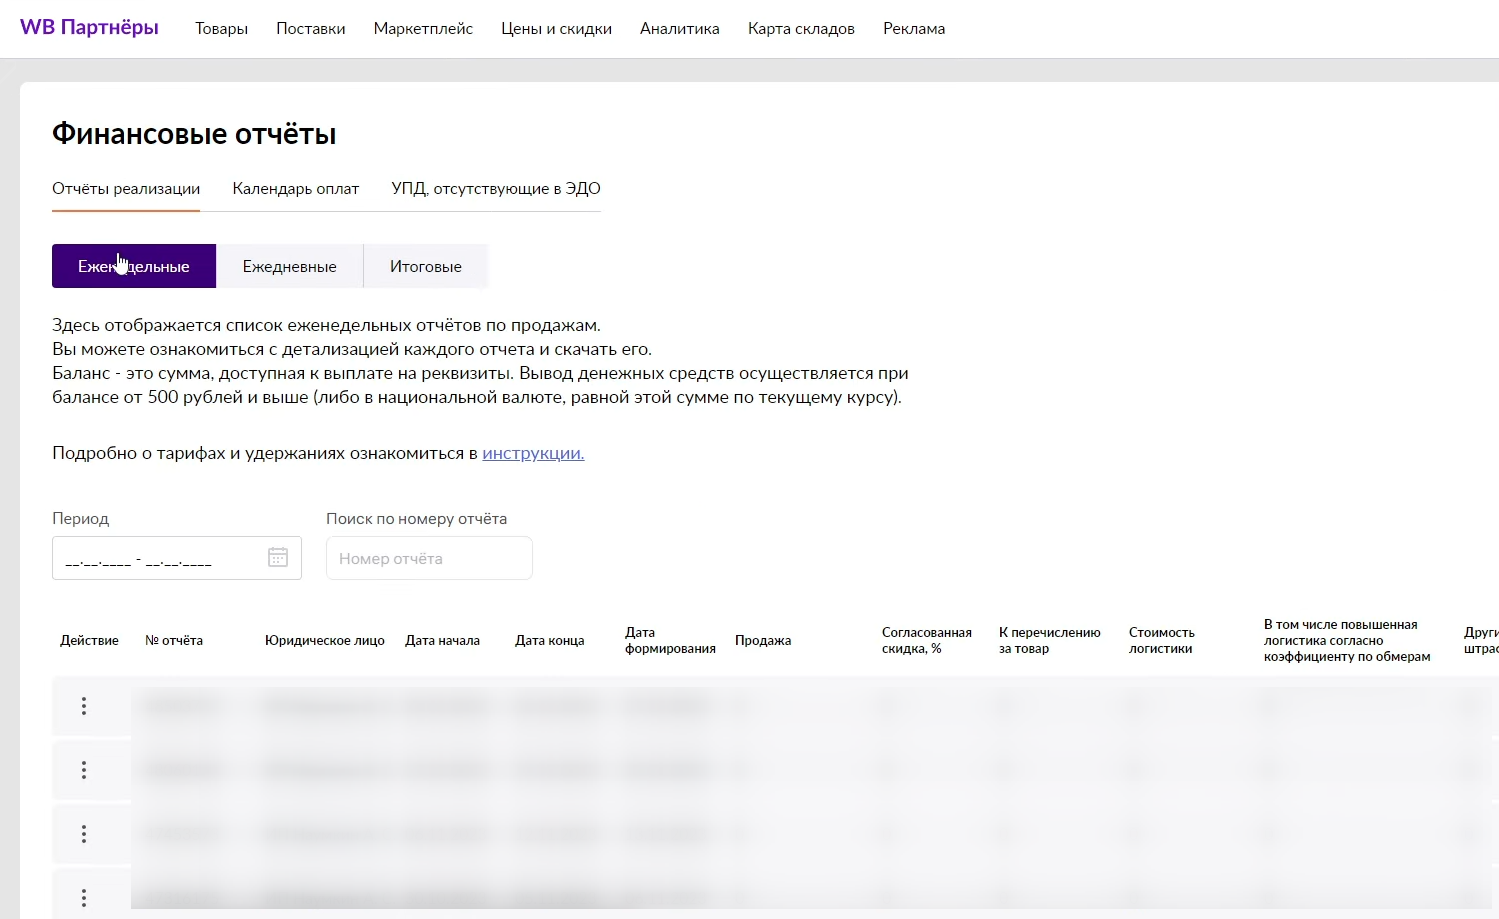Image resolution: width=1499 pixels, height=919 pixels.
Task: Open the Поставки menu
Action: (x=310, y=29)
